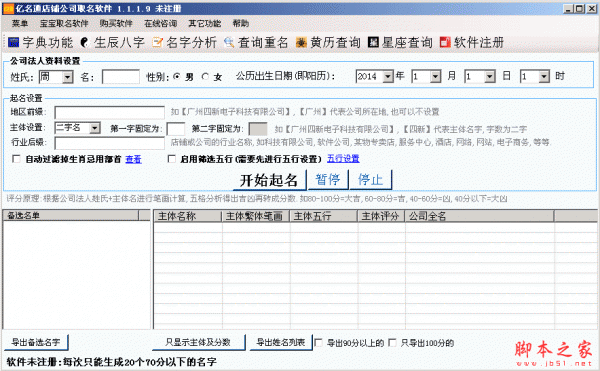Open the birth month (月) dropdown

click(435, 76)
